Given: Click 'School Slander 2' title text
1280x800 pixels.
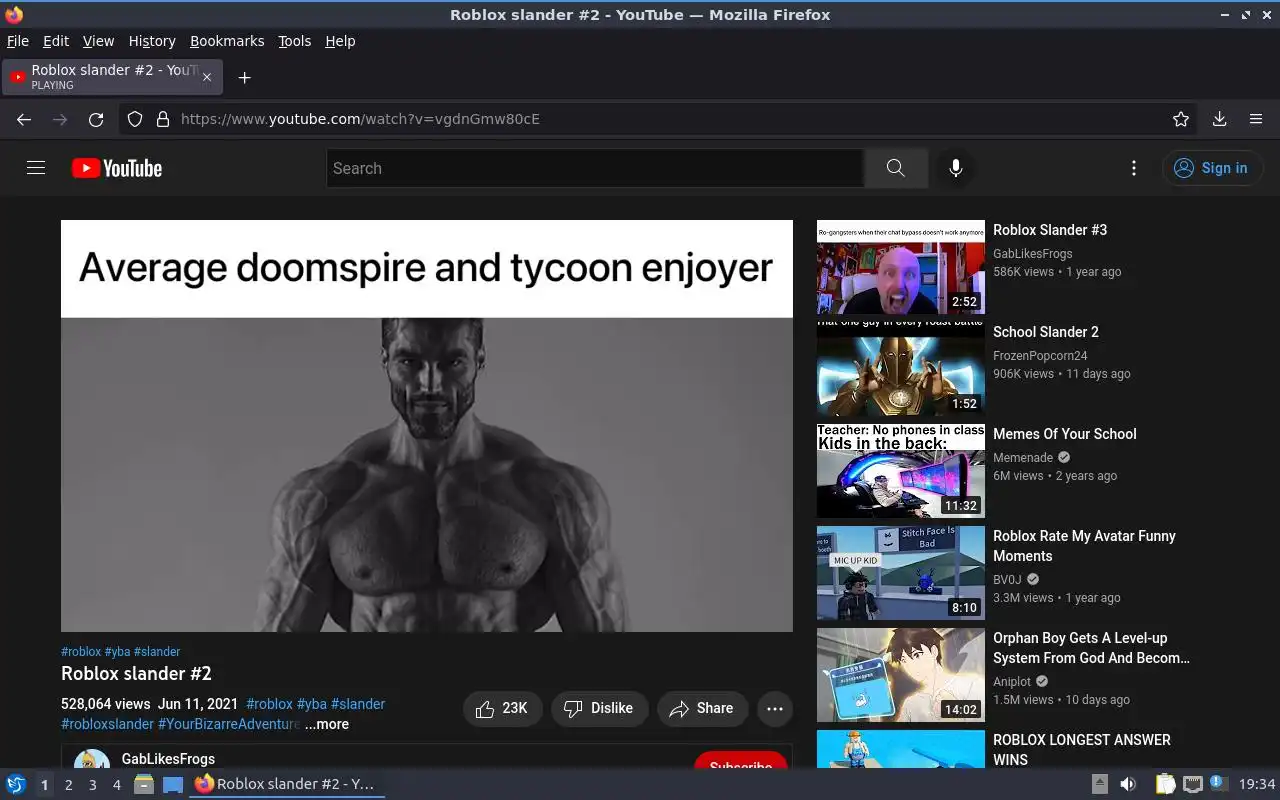Looking at the screenshot, I should coord(1046,332).
